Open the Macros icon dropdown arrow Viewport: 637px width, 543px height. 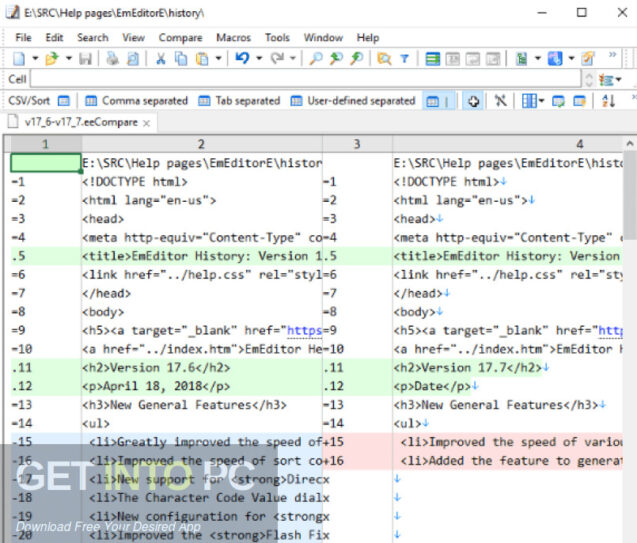(571, 58)
